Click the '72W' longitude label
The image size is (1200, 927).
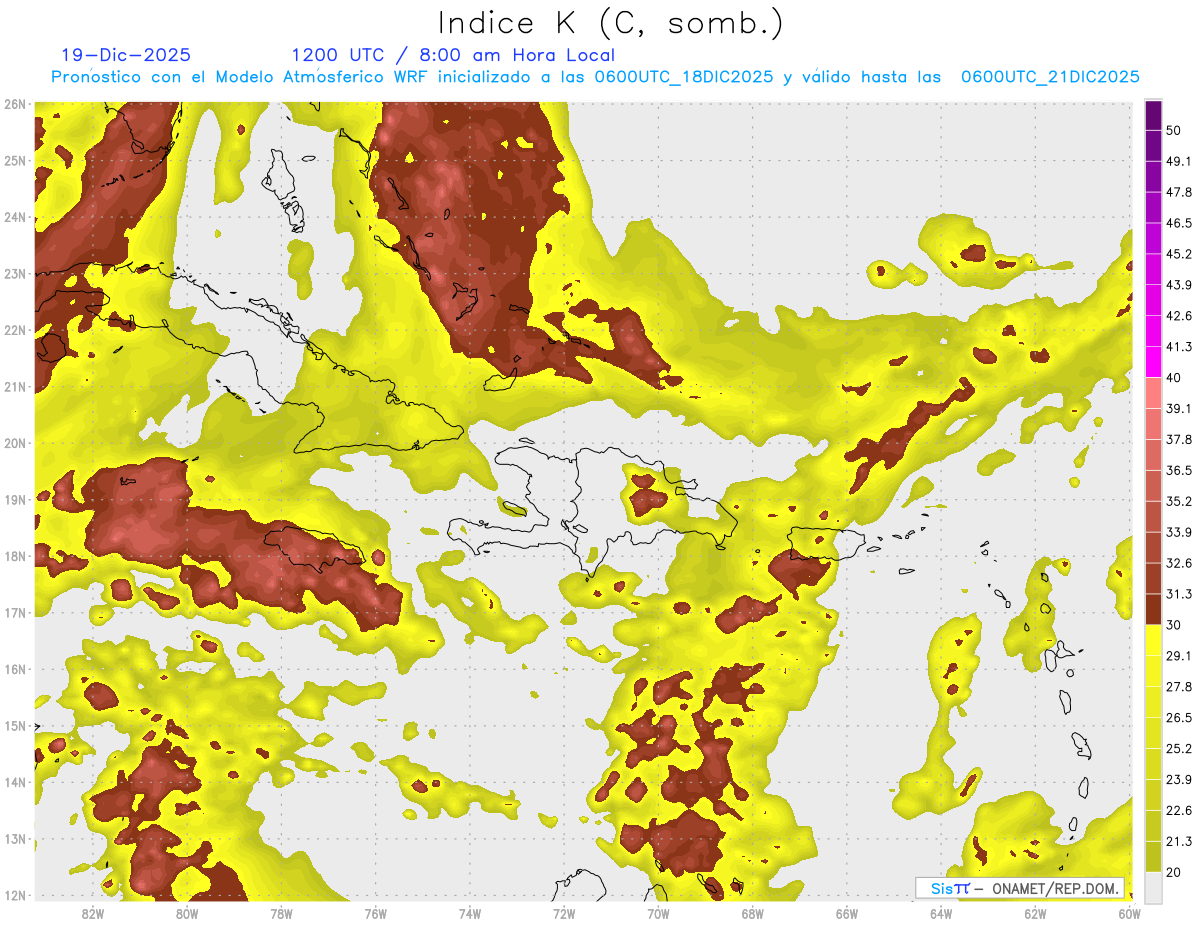(564, 913)
